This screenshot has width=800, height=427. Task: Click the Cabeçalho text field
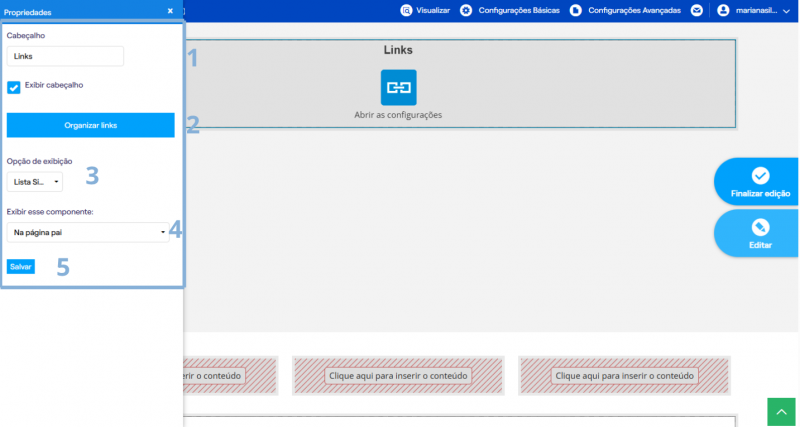(65, 56)
